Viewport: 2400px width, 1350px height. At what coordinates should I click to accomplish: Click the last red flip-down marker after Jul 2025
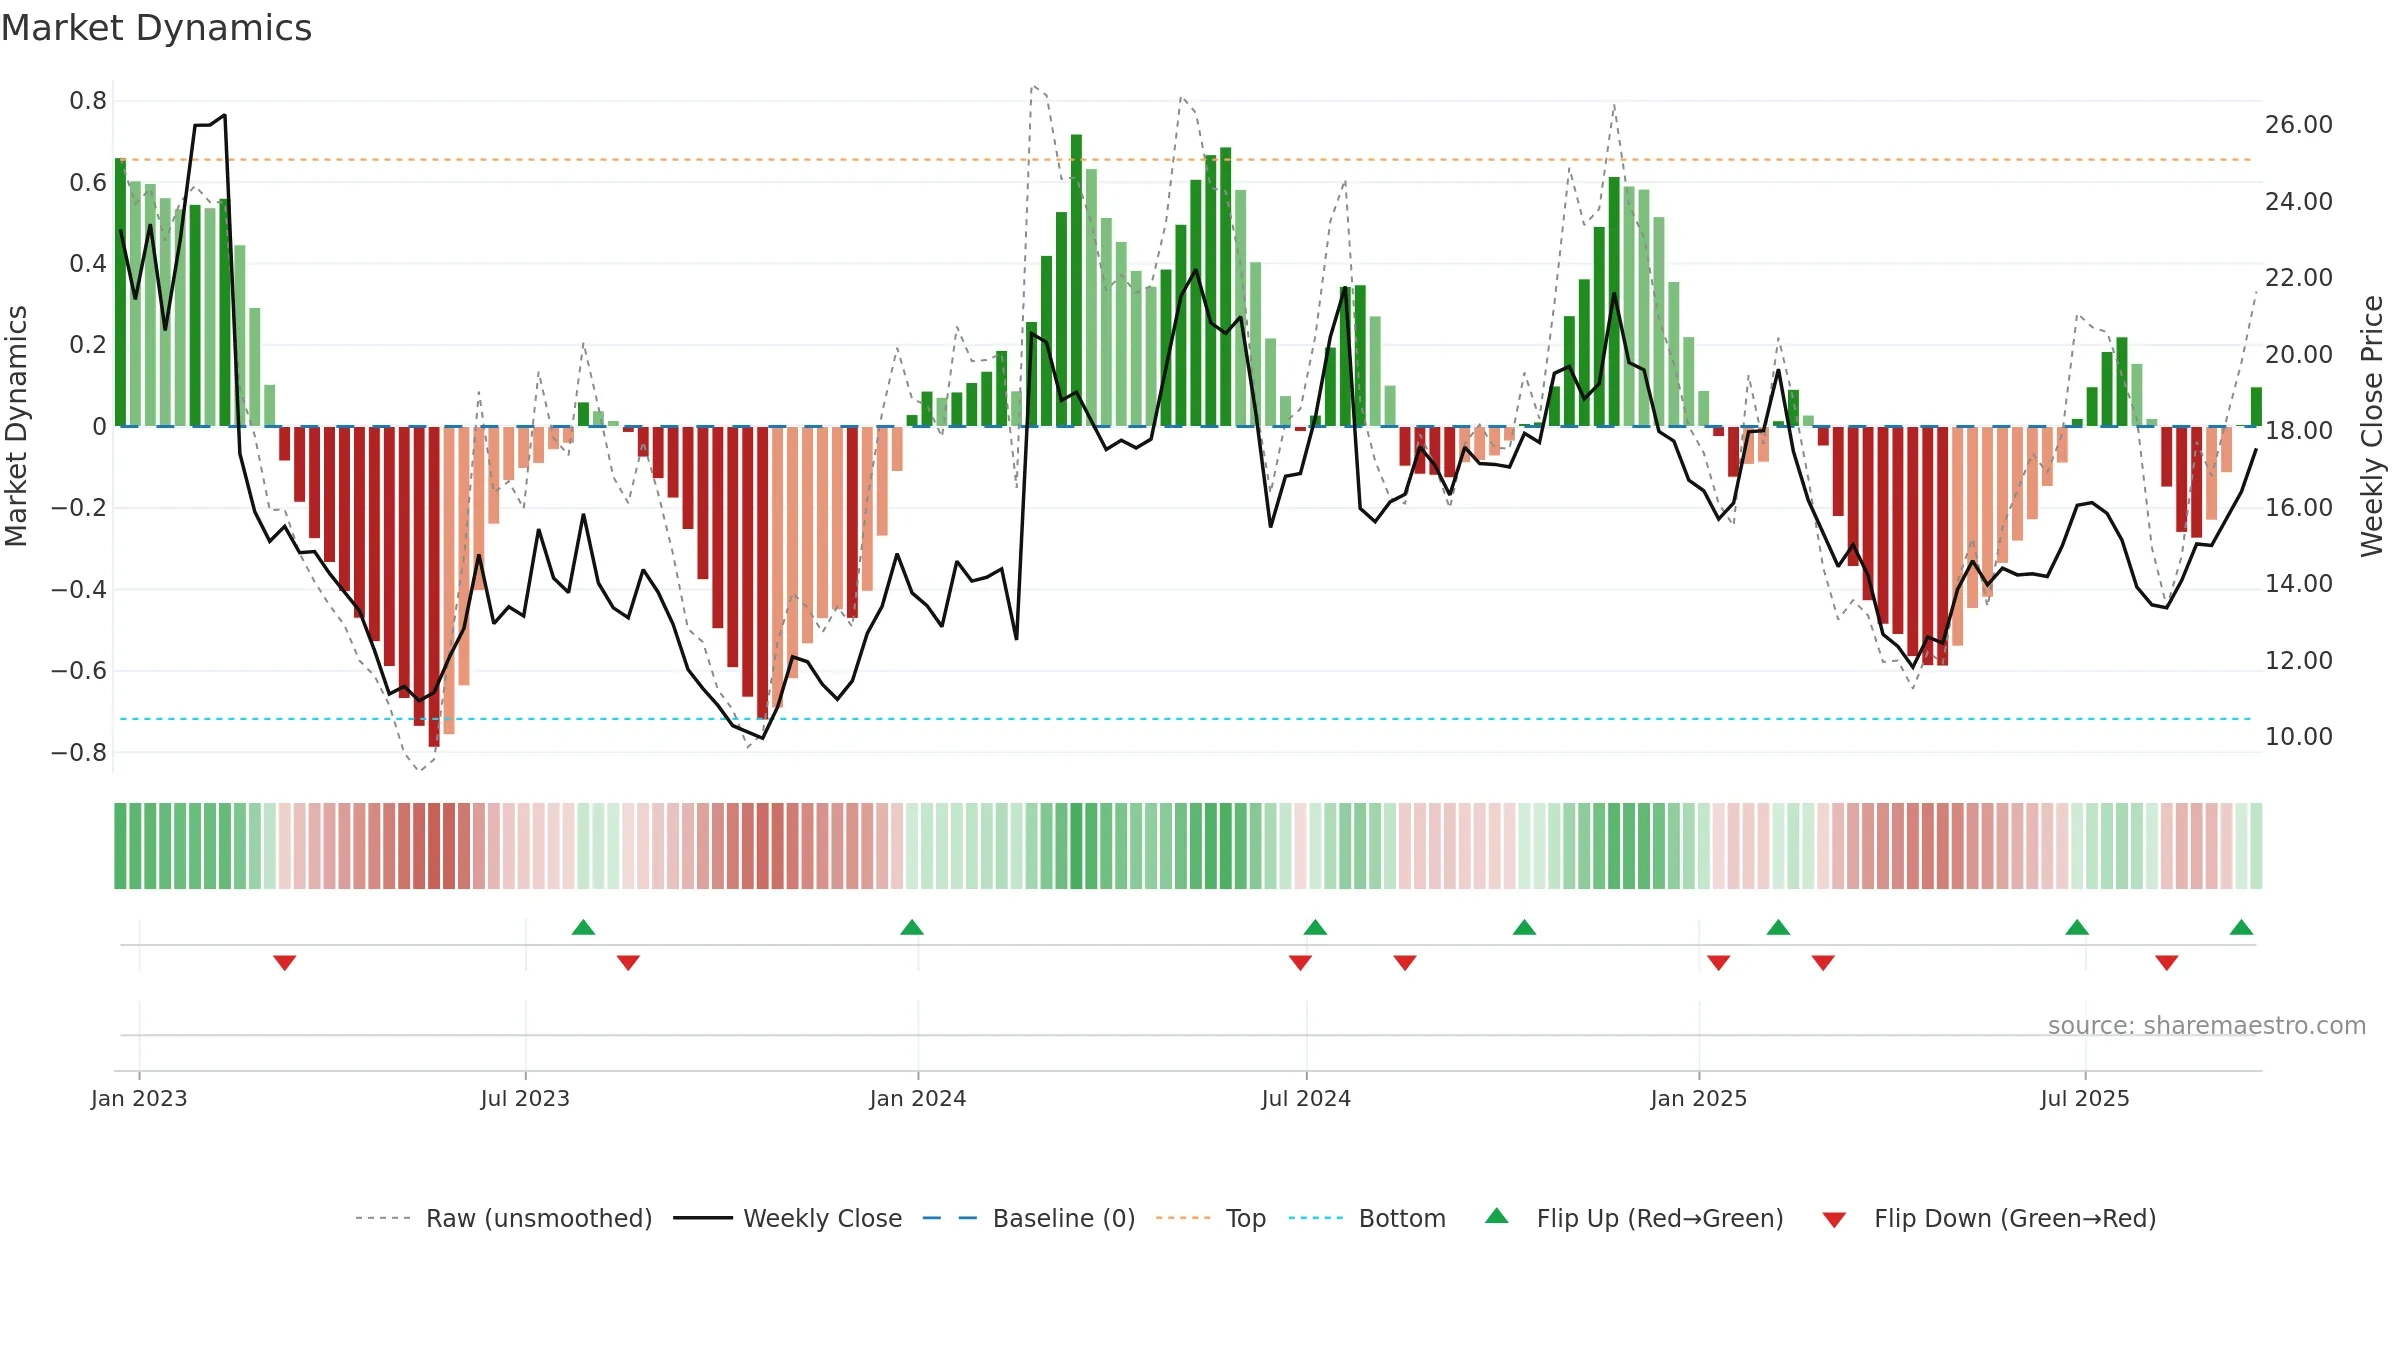[2167, 963]
